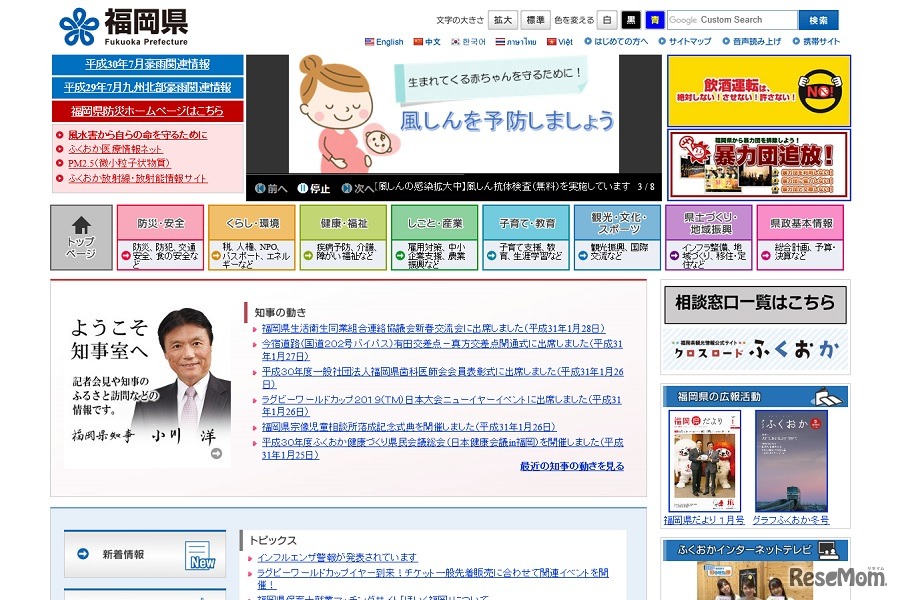Stop the banner slideshow with 停止

[310, 187]
